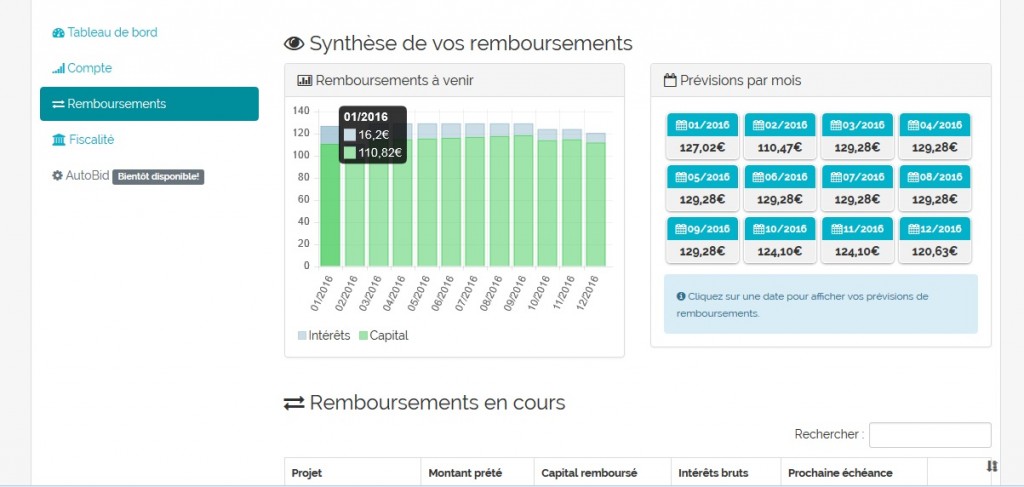Screen dimensions: 1024x487
Task: Click the Bientôt disponible badge
Action: tap(158, 177)
